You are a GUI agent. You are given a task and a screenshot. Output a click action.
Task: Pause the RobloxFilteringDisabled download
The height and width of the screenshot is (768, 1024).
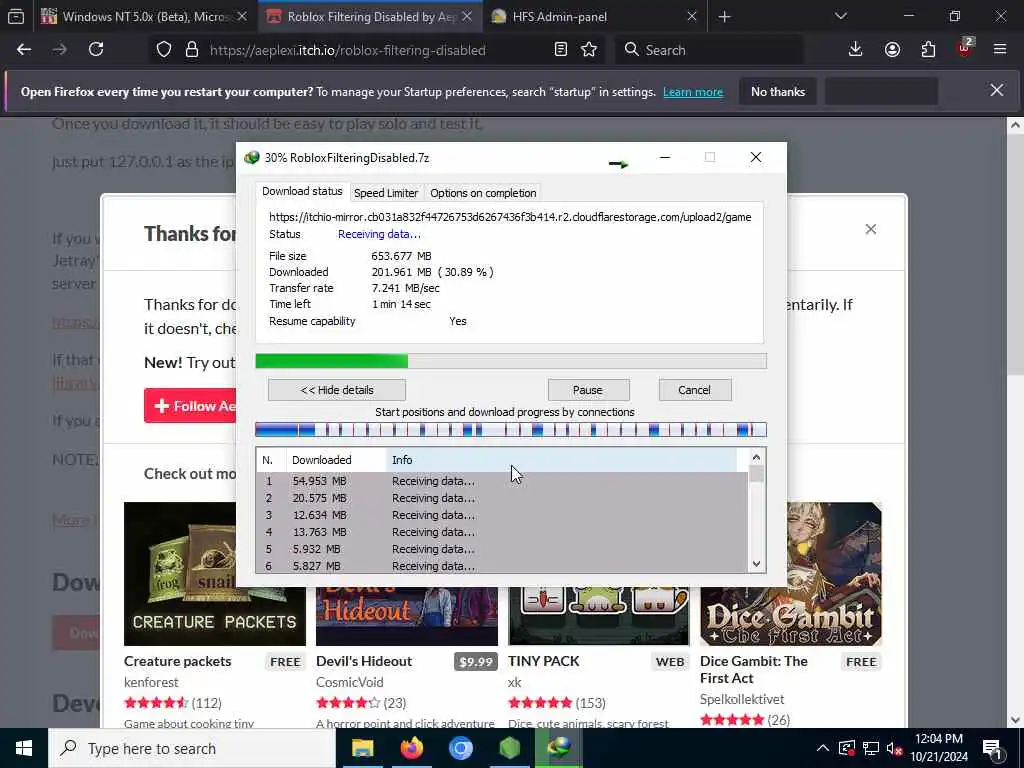pyautogui.click(x=588, y=390)
